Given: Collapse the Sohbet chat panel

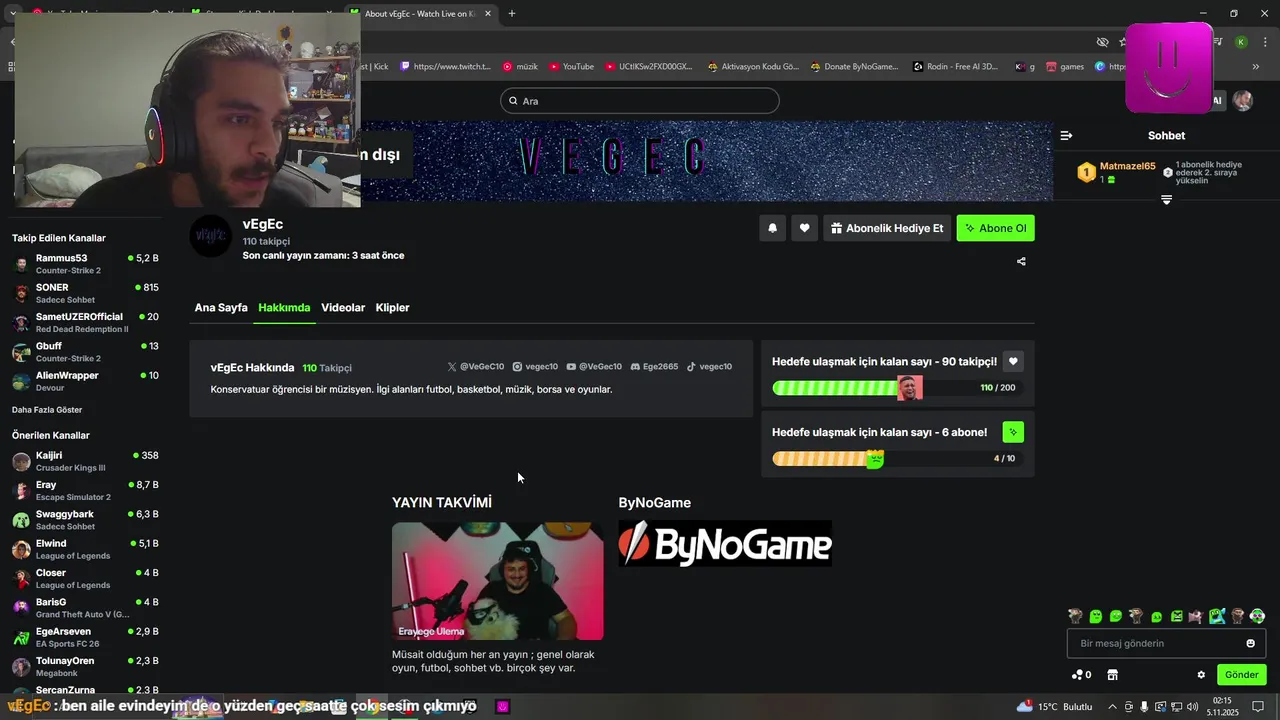Looking at the screenshot, I should pos(1066,136).
